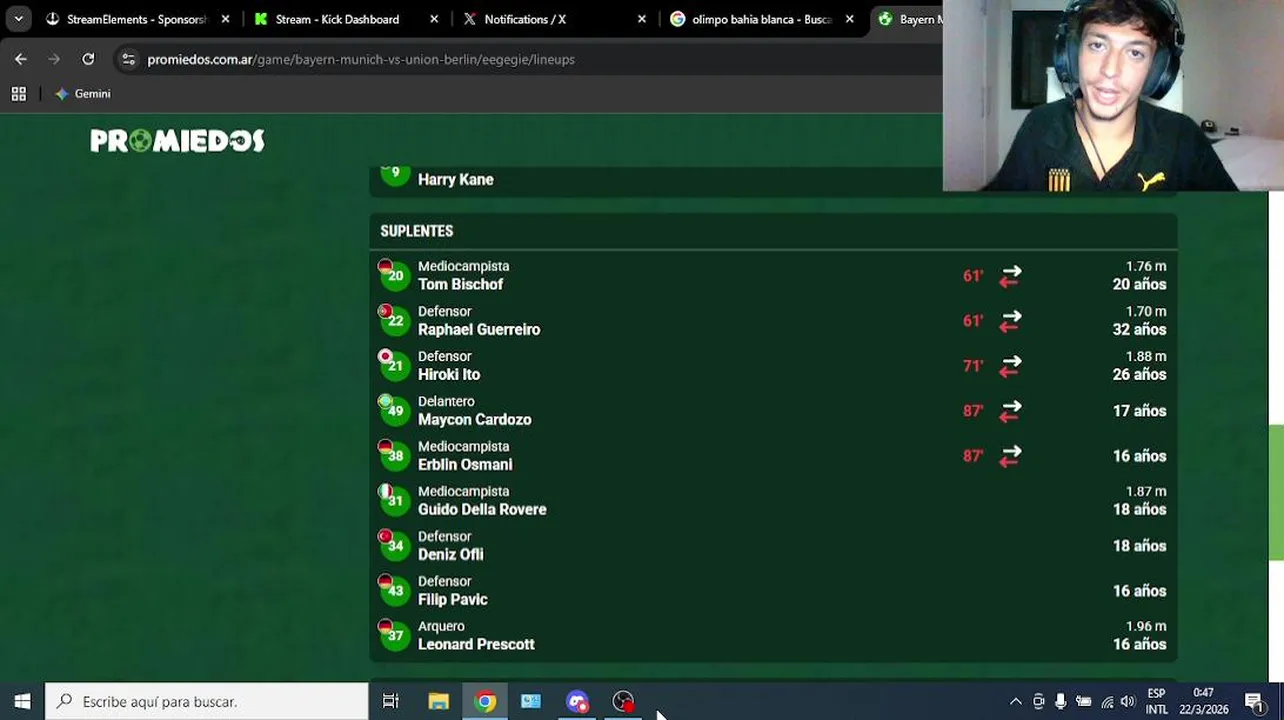Open the browser tab search dropdown
The height and width of the screenshot is (720, 1284).
click(x=18, y=19)
